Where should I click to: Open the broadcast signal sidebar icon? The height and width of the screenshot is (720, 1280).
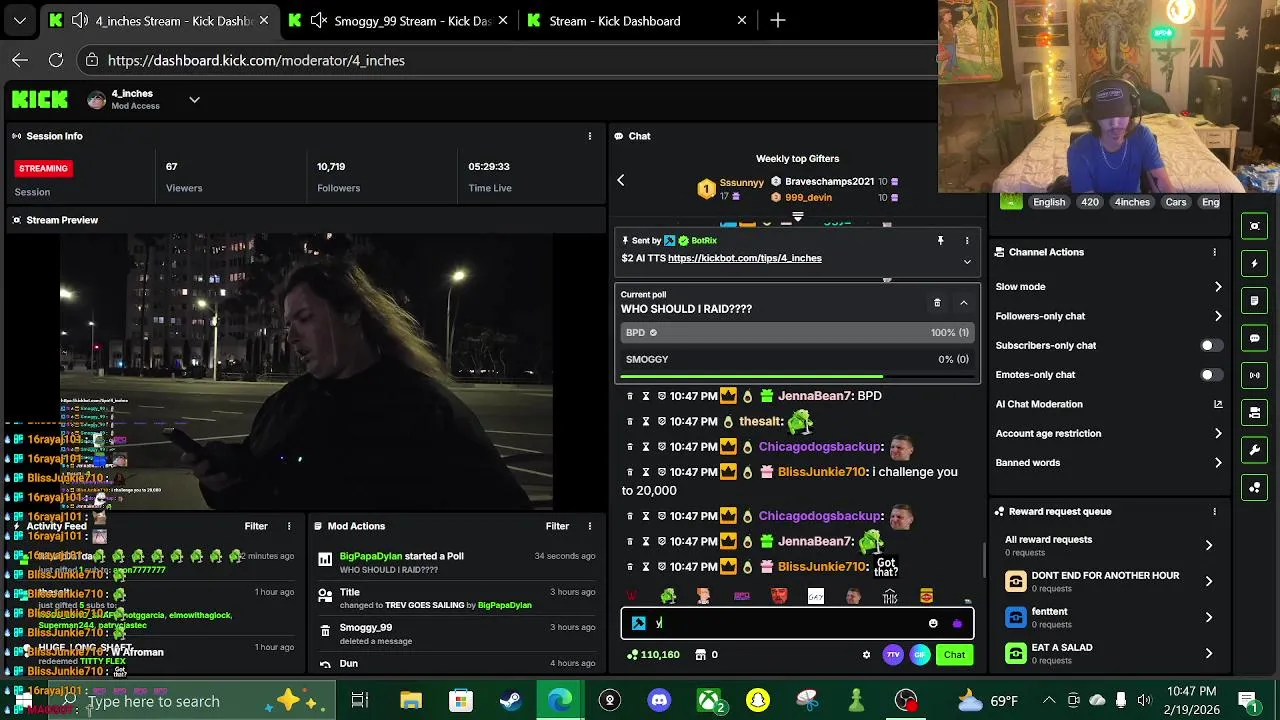1255,375
